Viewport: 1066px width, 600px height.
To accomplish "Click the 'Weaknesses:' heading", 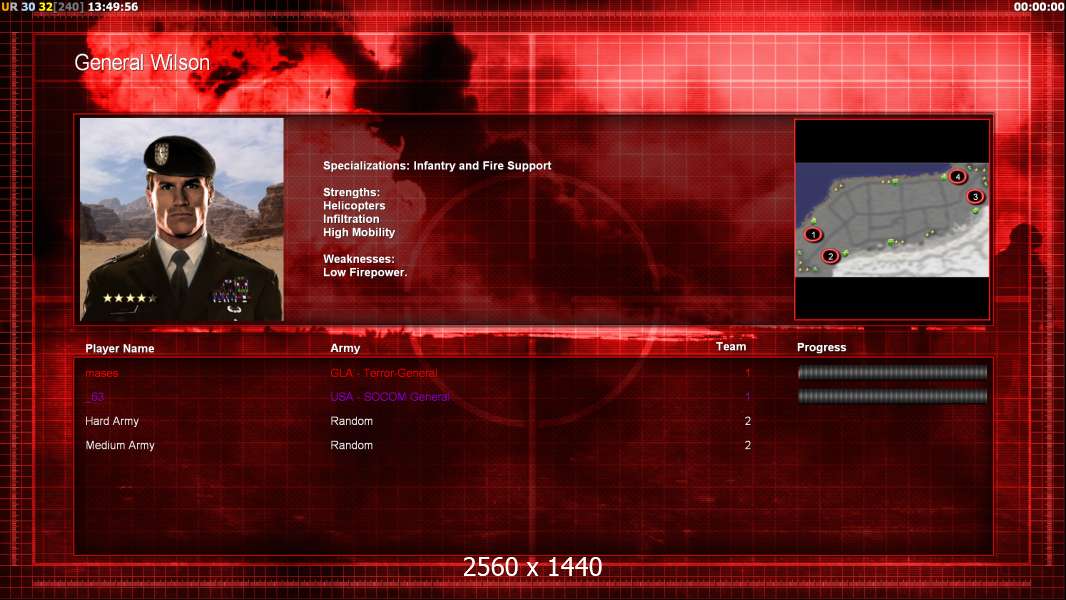I will tap(359, 259).
